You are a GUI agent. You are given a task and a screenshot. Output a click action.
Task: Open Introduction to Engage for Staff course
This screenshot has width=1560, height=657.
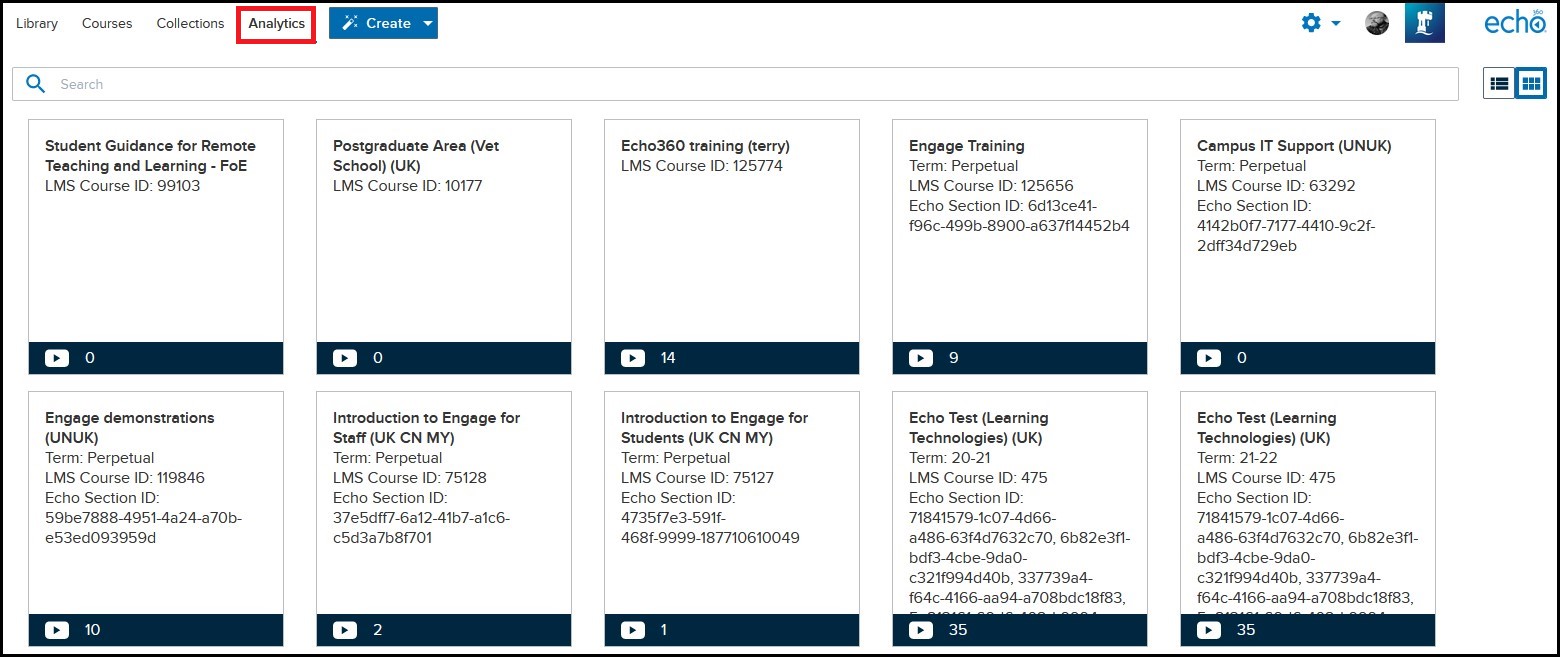(427, 428)
